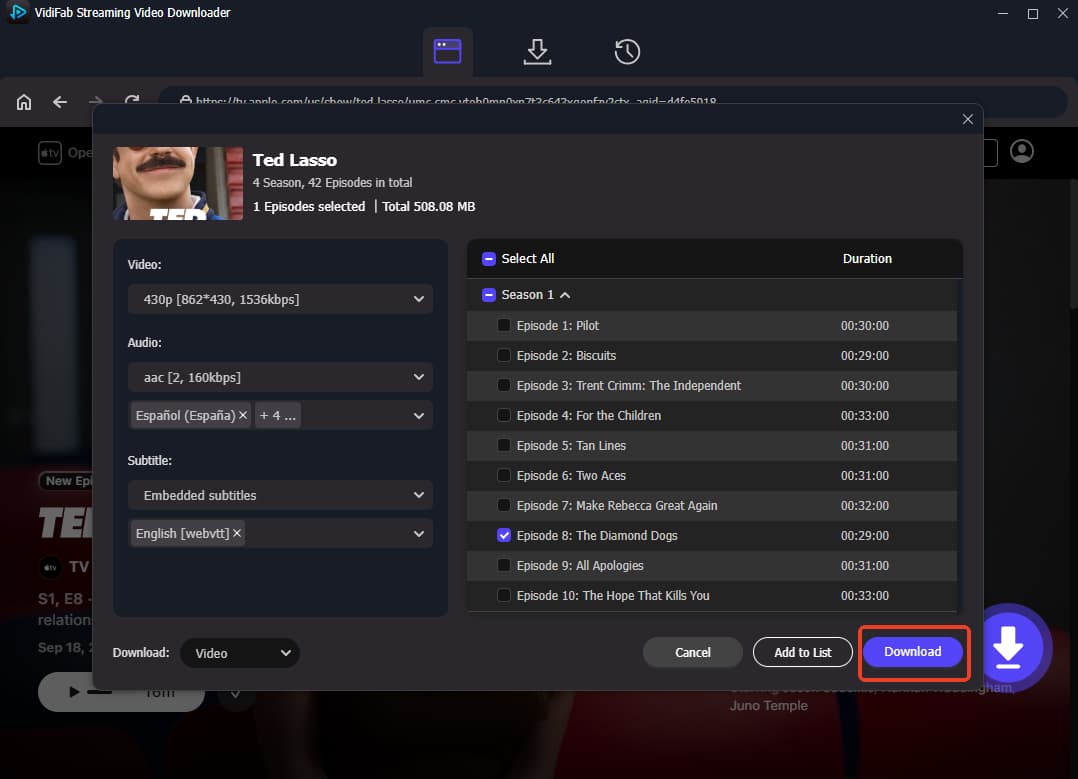Click the Ted Lasso title text
The width and height of the screenshot is (1078, 779).
294,160
